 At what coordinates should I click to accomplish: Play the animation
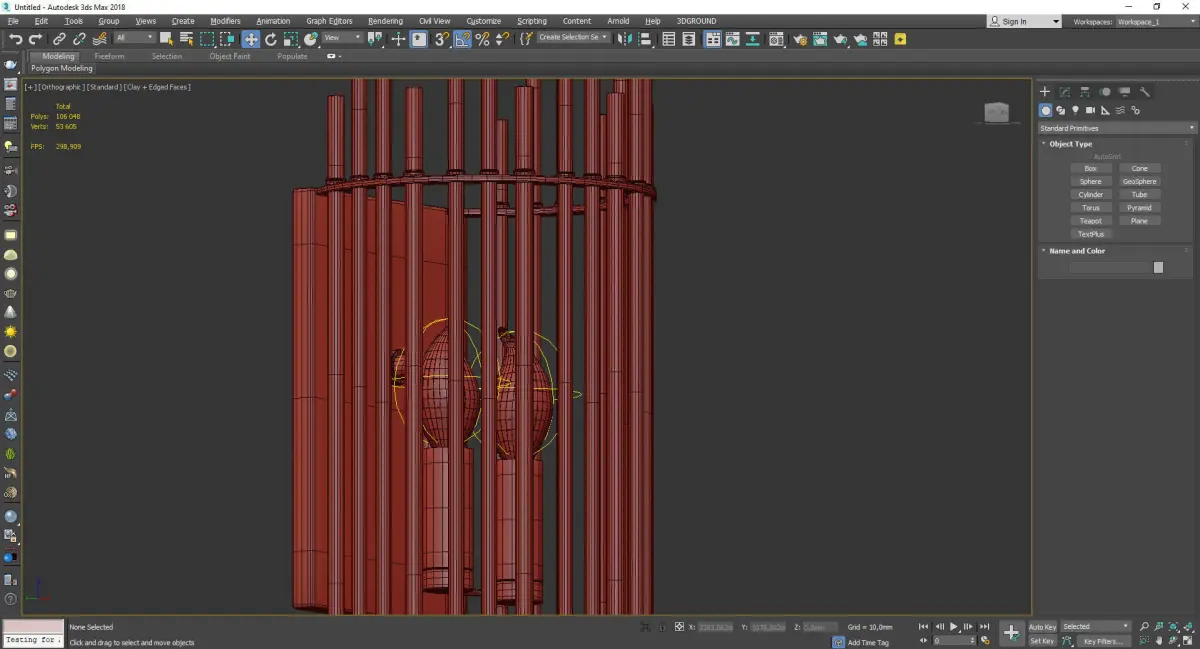[954, 627]
